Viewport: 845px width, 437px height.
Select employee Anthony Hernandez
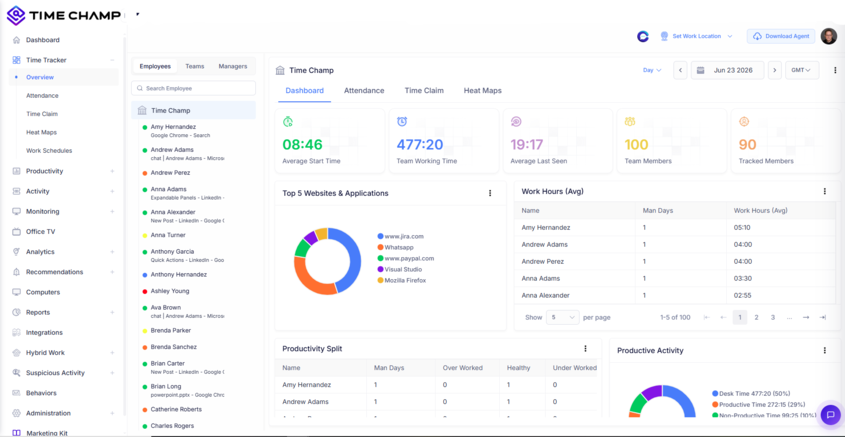pos(178,275)
